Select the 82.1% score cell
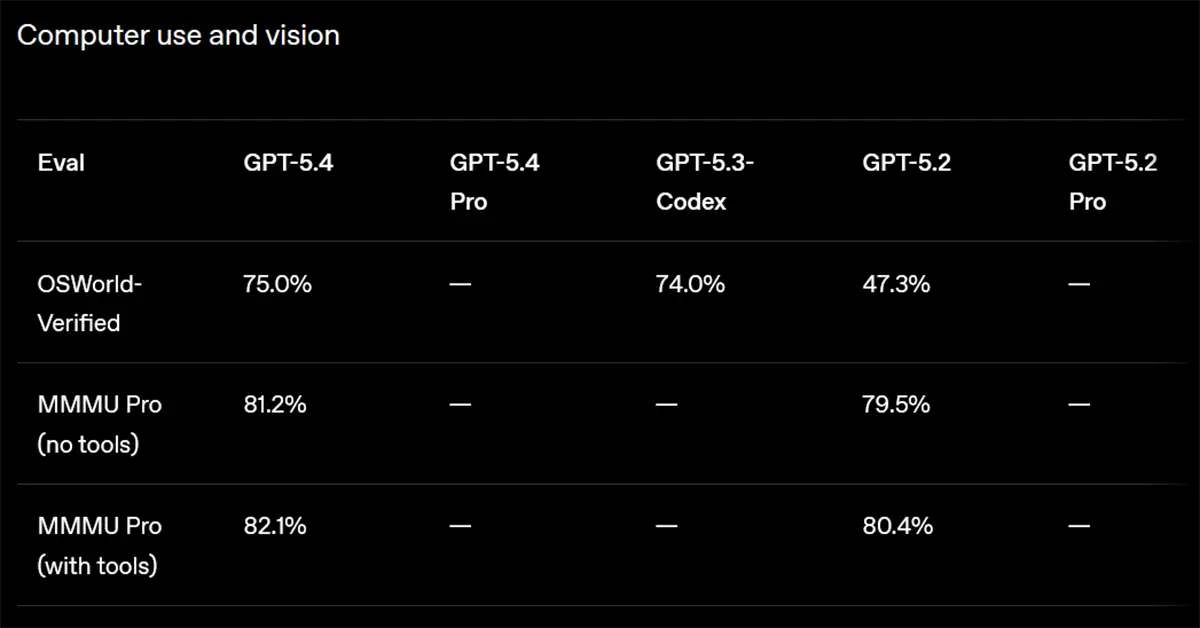Screen dimensions: 1200x628 click(x=274, y=526)
